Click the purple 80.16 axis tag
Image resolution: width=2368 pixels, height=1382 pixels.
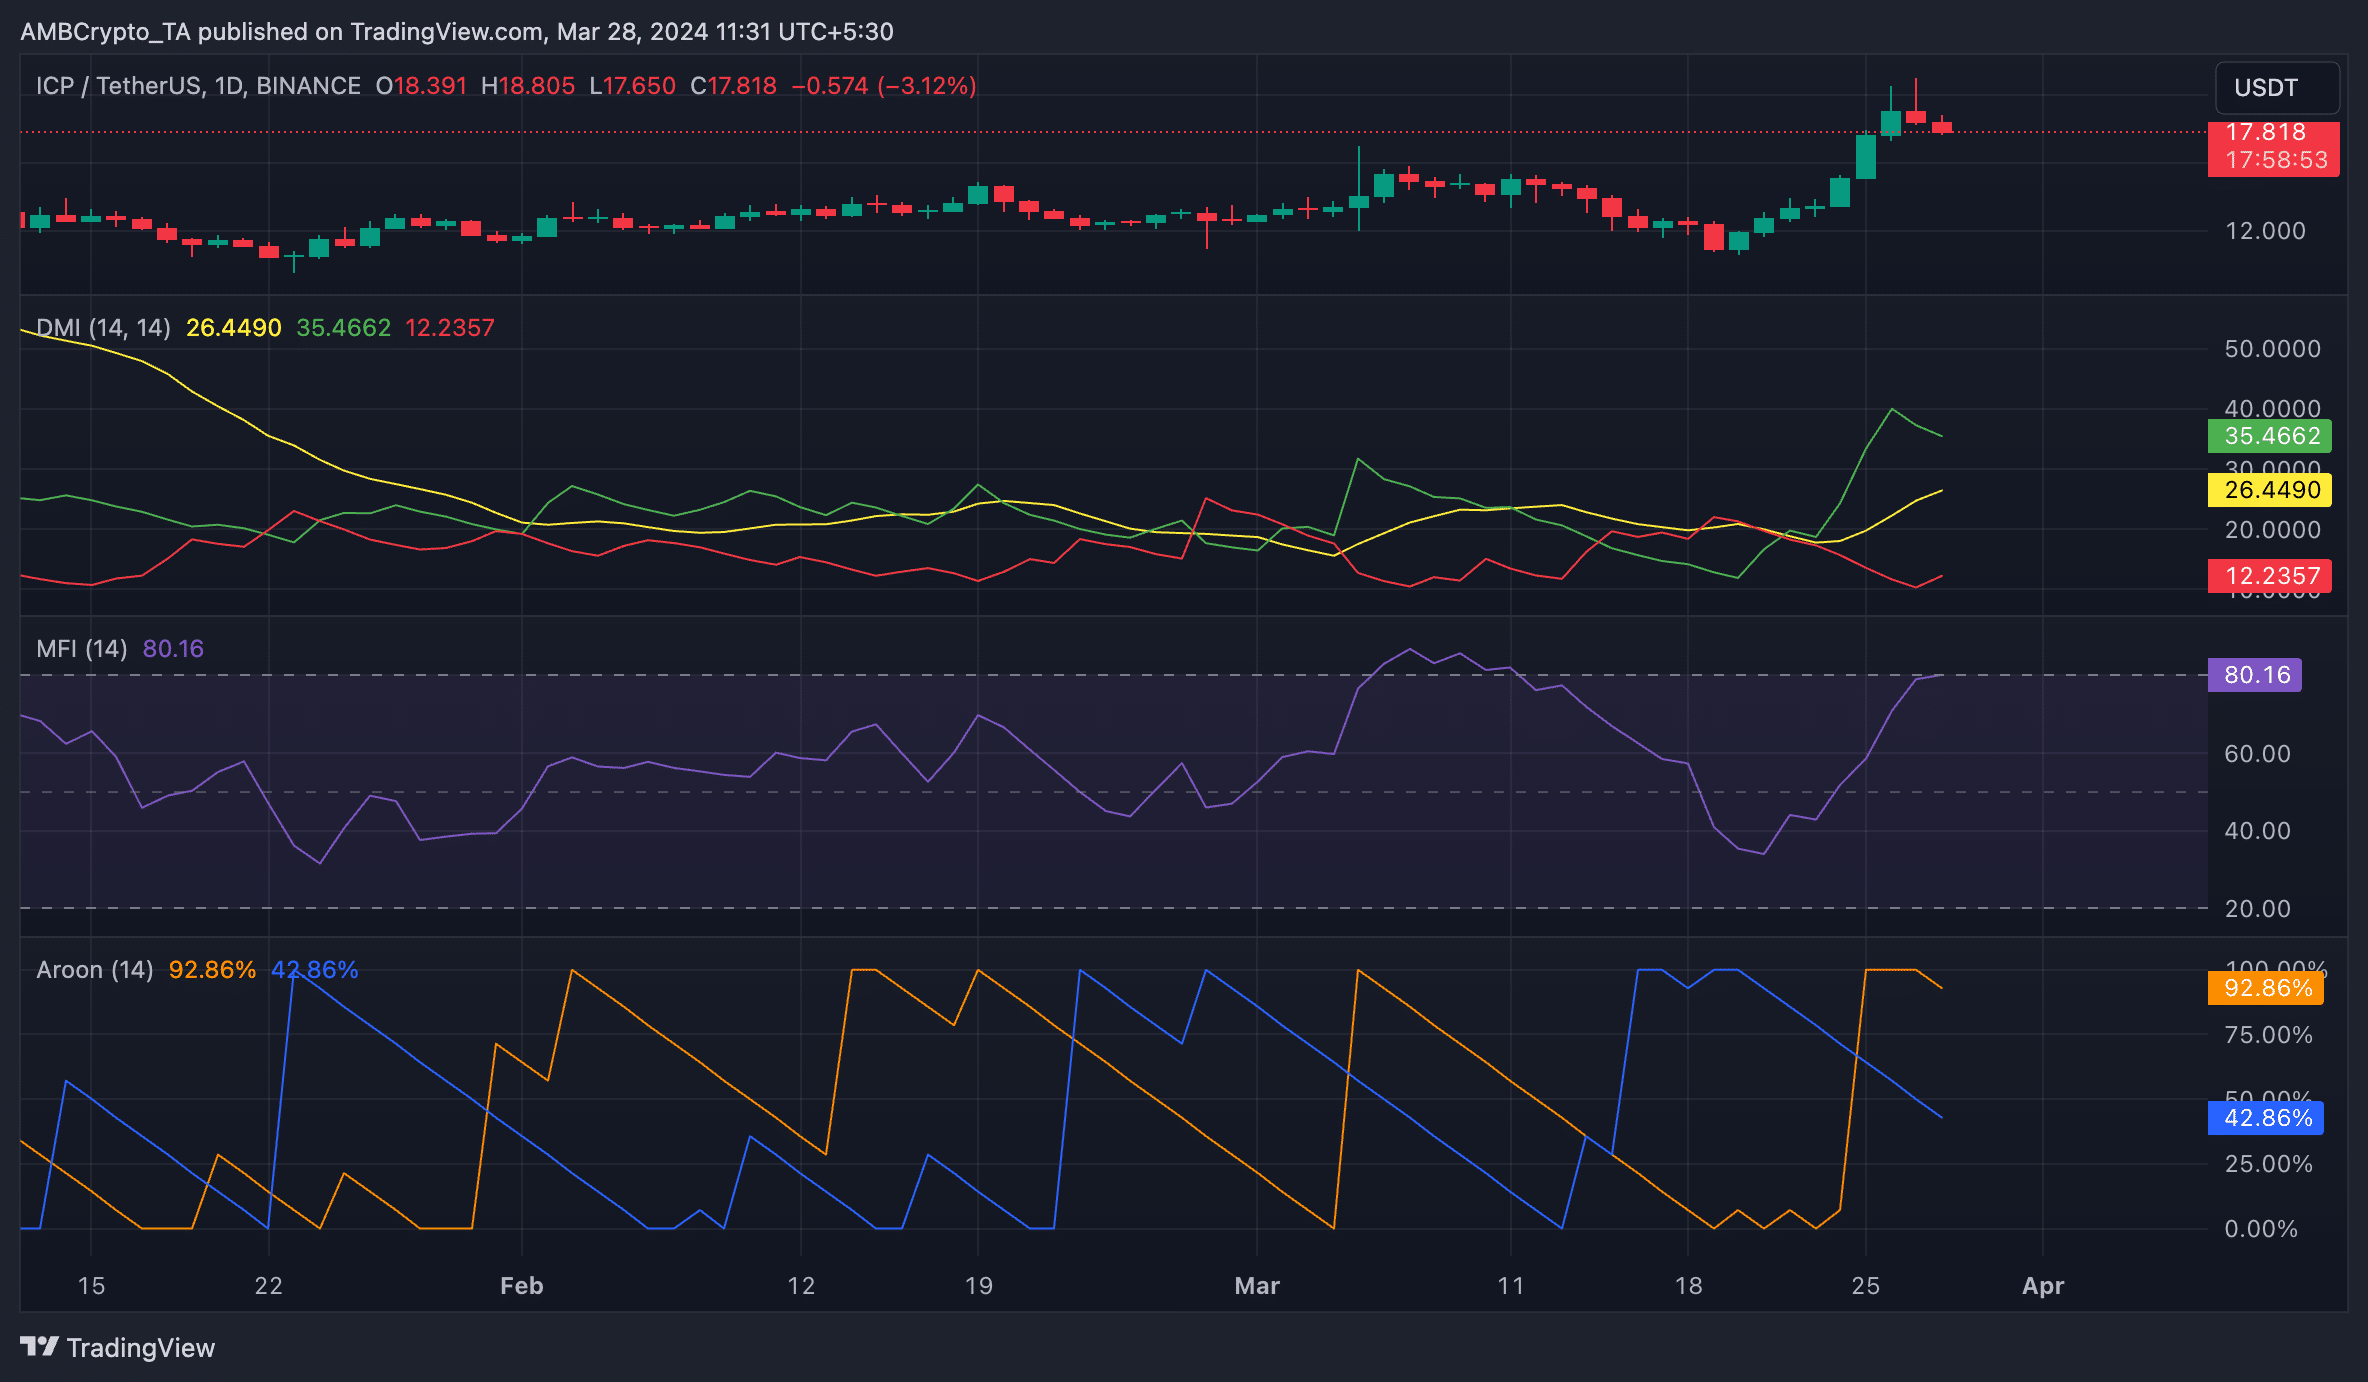2255,675
